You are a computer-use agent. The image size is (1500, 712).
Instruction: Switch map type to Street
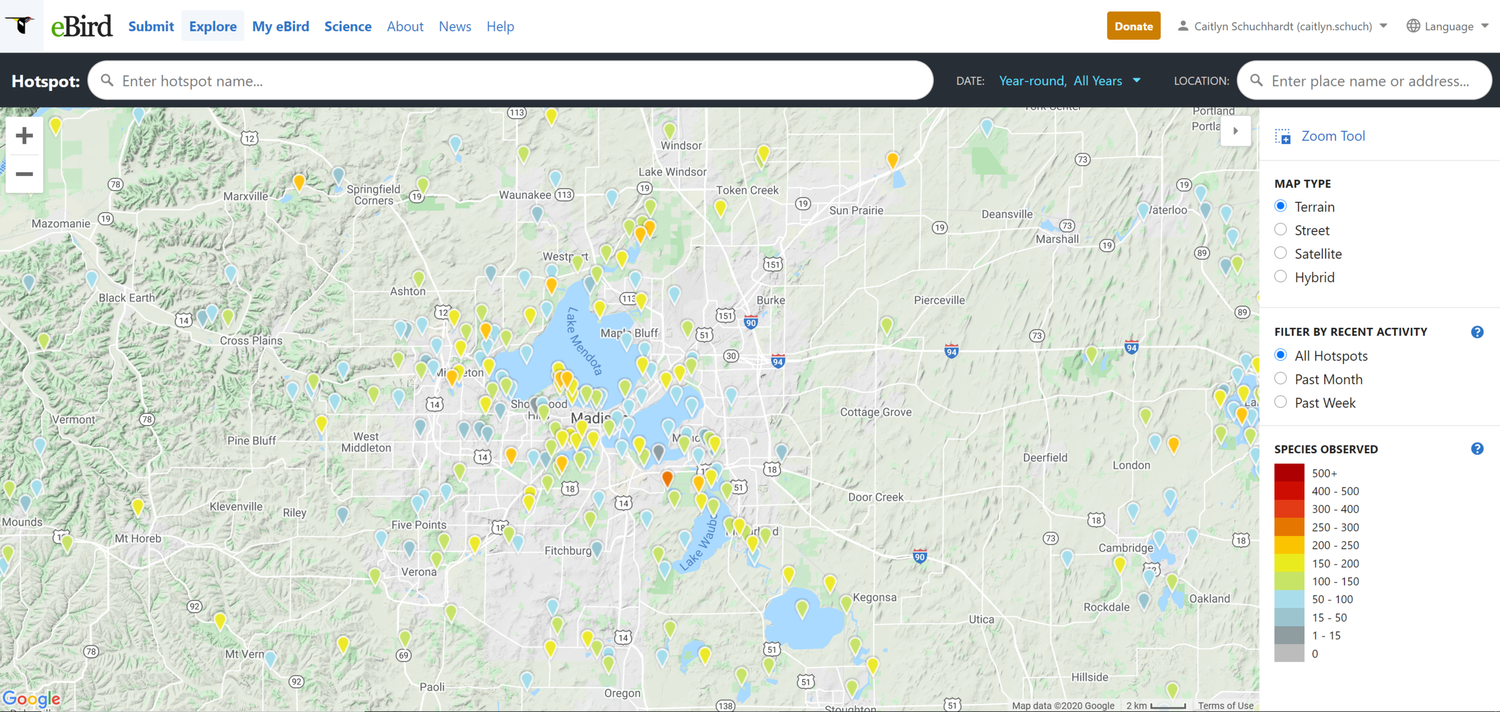tap(1280, 229)
